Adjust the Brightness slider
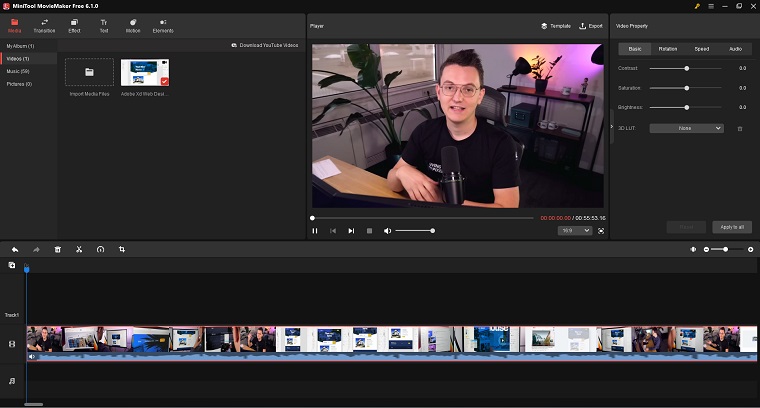 [x=686, y=108]
